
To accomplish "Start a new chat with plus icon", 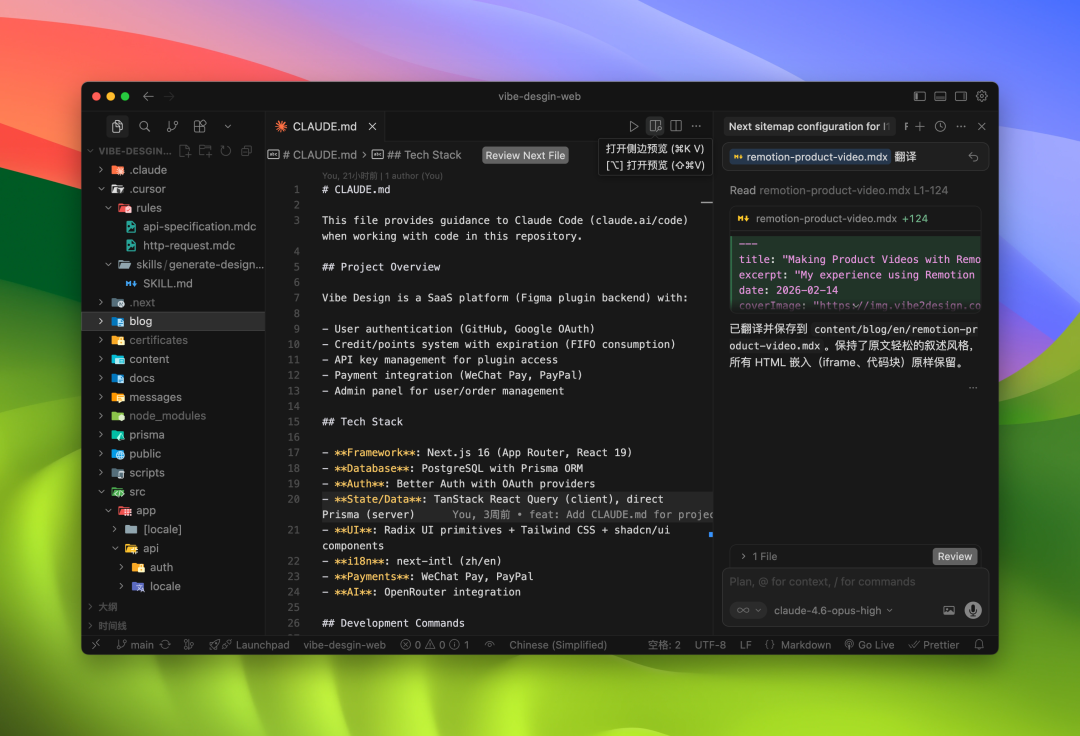I will [920, 127].
